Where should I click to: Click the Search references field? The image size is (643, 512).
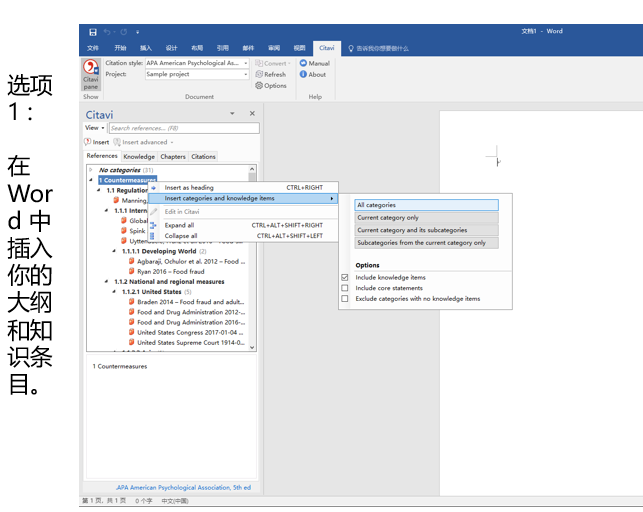[184, 128]
